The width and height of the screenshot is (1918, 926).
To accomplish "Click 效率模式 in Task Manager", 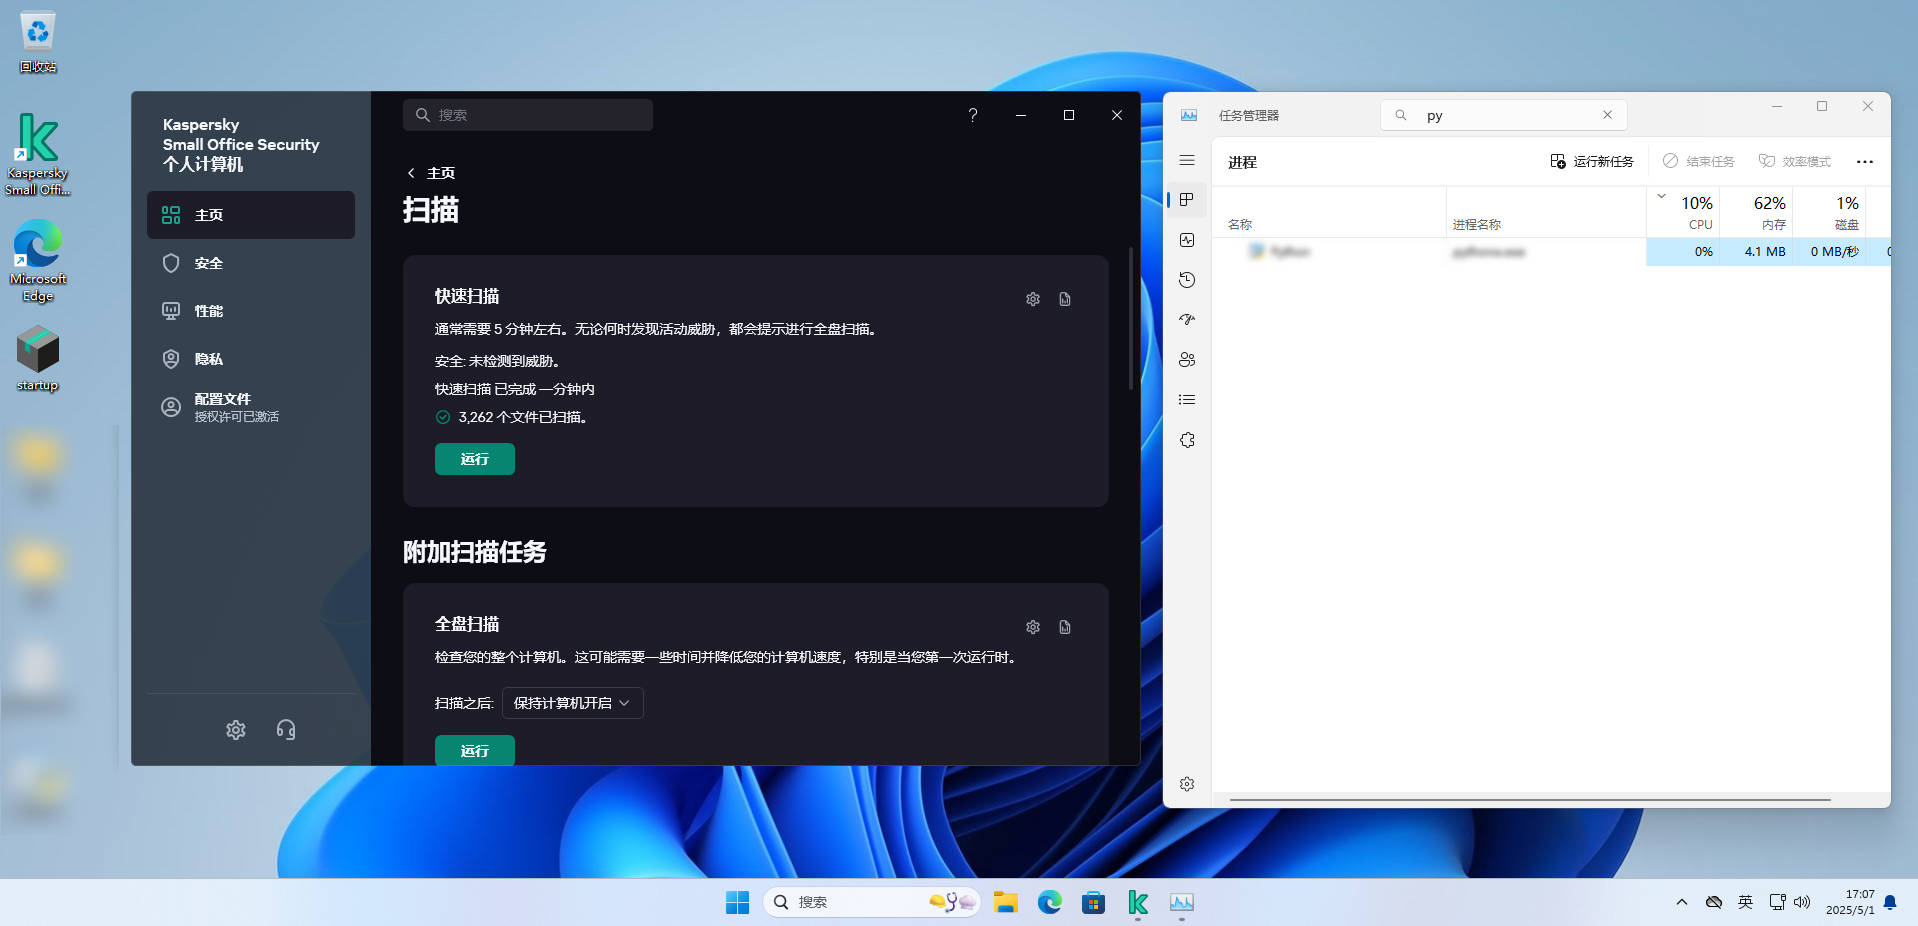I will (x=1795, y=161).
